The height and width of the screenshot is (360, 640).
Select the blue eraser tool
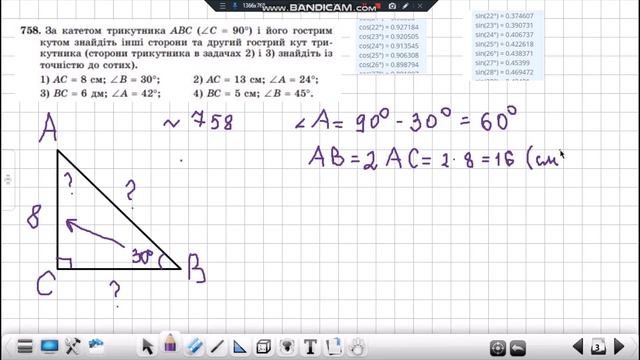[x=195, y=346]
